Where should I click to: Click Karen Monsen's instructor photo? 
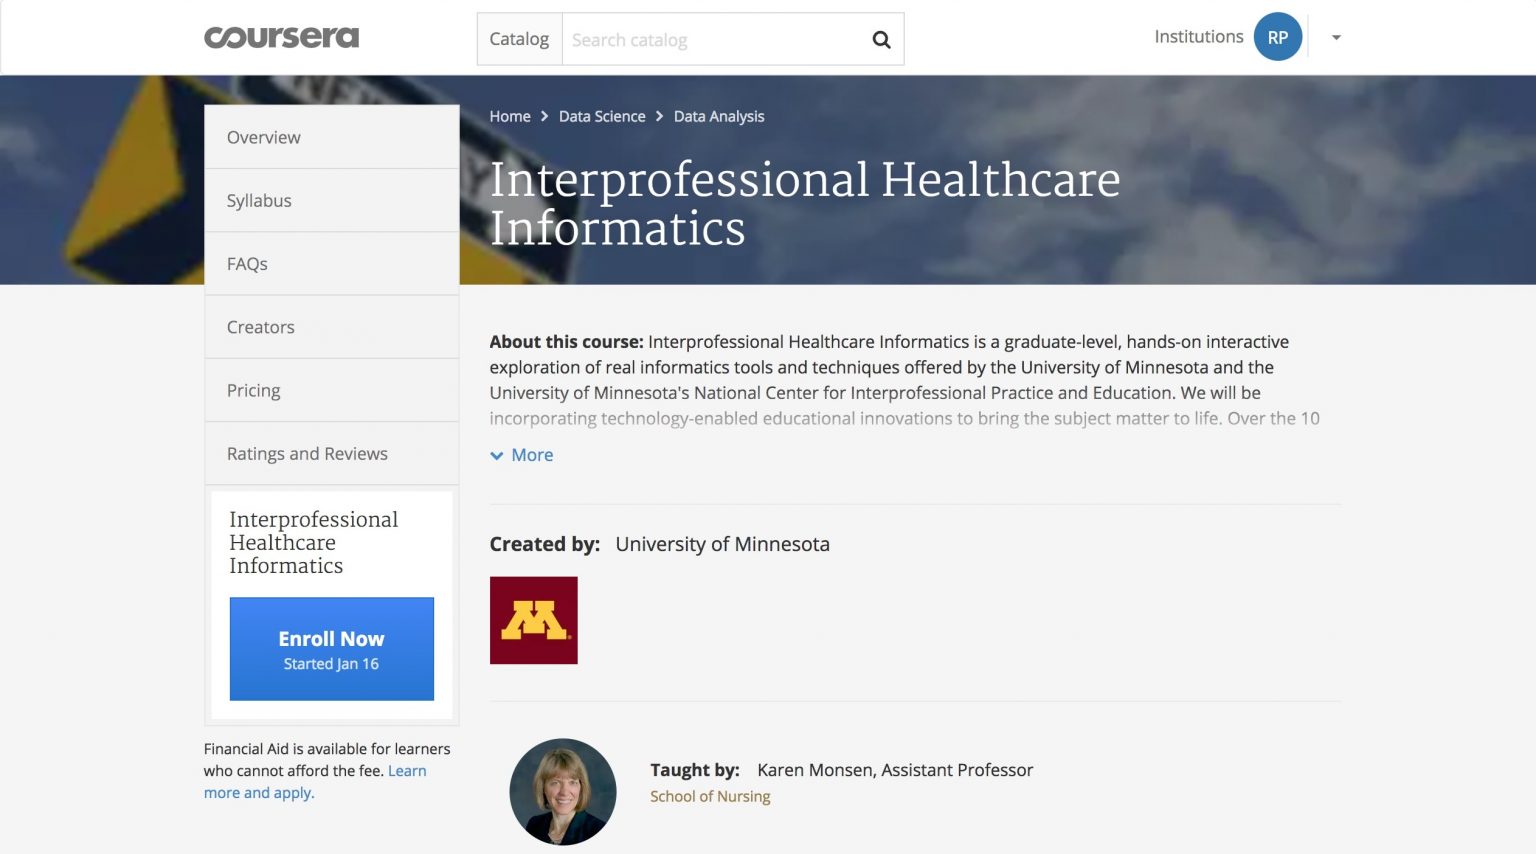pyautogui.click(x=563, y=791)
